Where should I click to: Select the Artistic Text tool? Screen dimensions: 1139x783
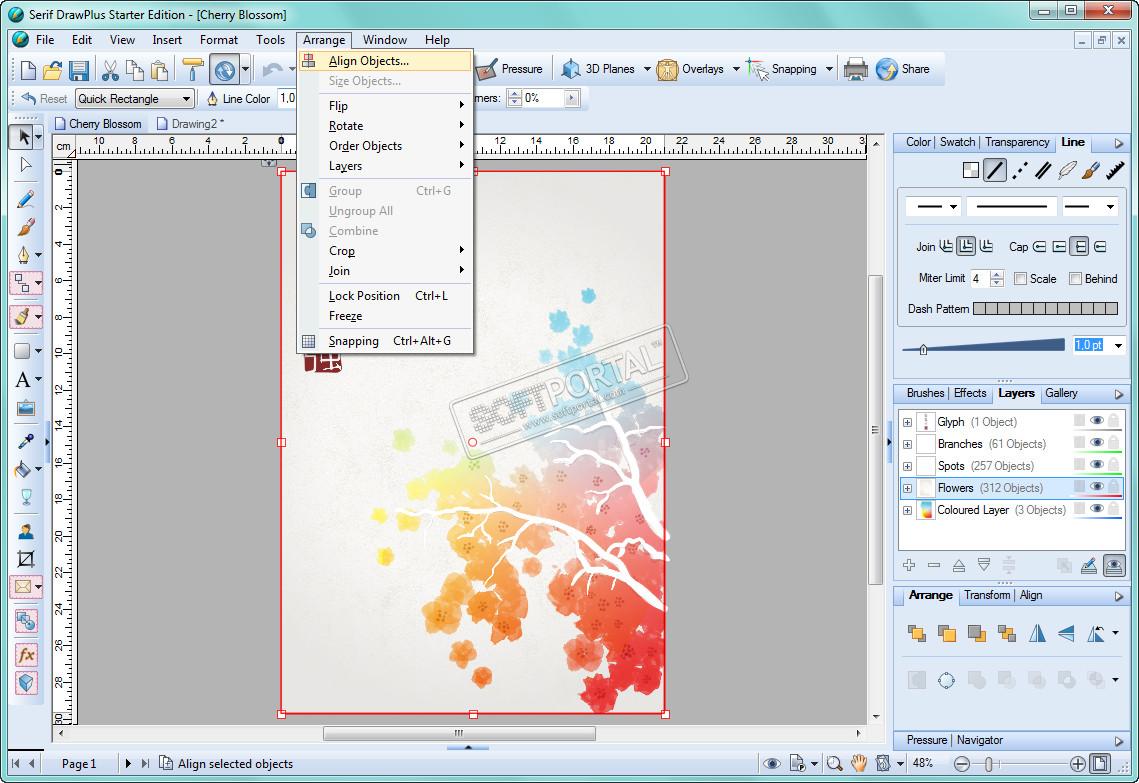click(x=23, y=379)
